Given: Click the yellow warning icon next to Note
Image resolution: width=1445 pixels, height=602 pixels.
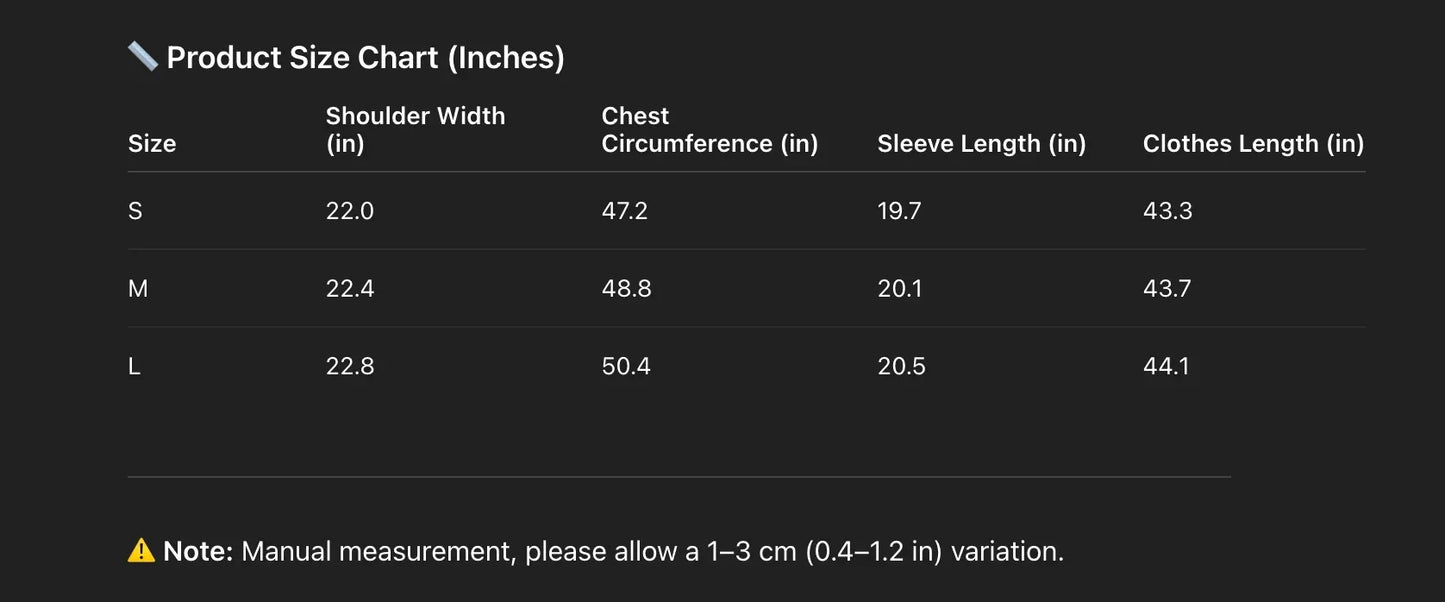Looking at the screenshot, I should pos(141,550).
